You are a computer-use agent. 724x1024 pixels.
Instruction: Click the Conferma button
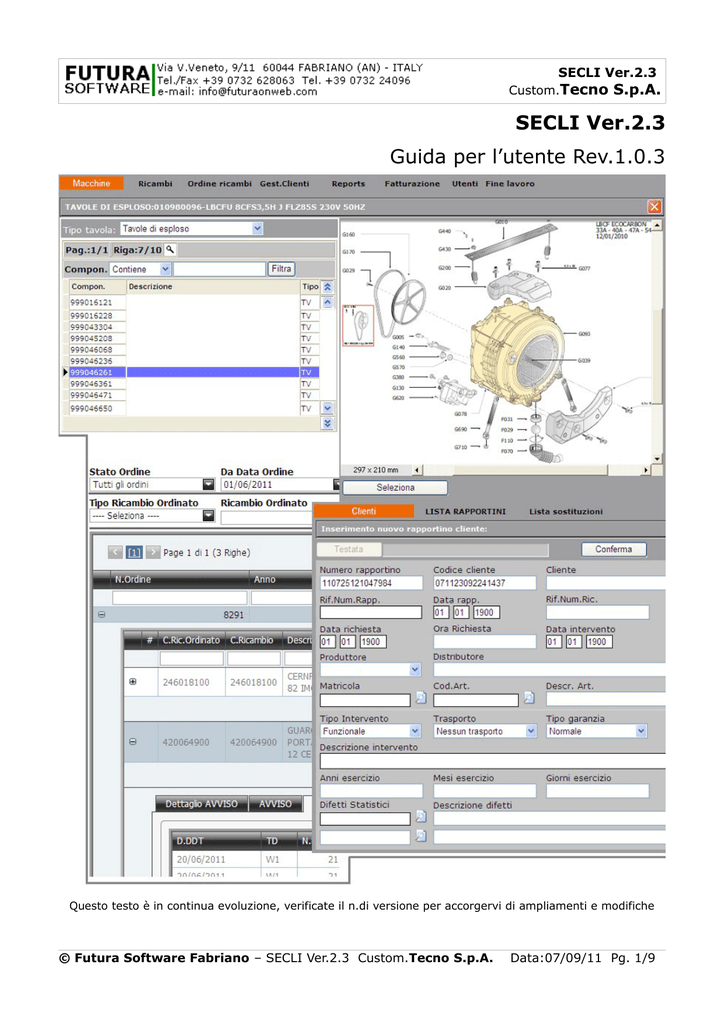[x=614, y=549]
